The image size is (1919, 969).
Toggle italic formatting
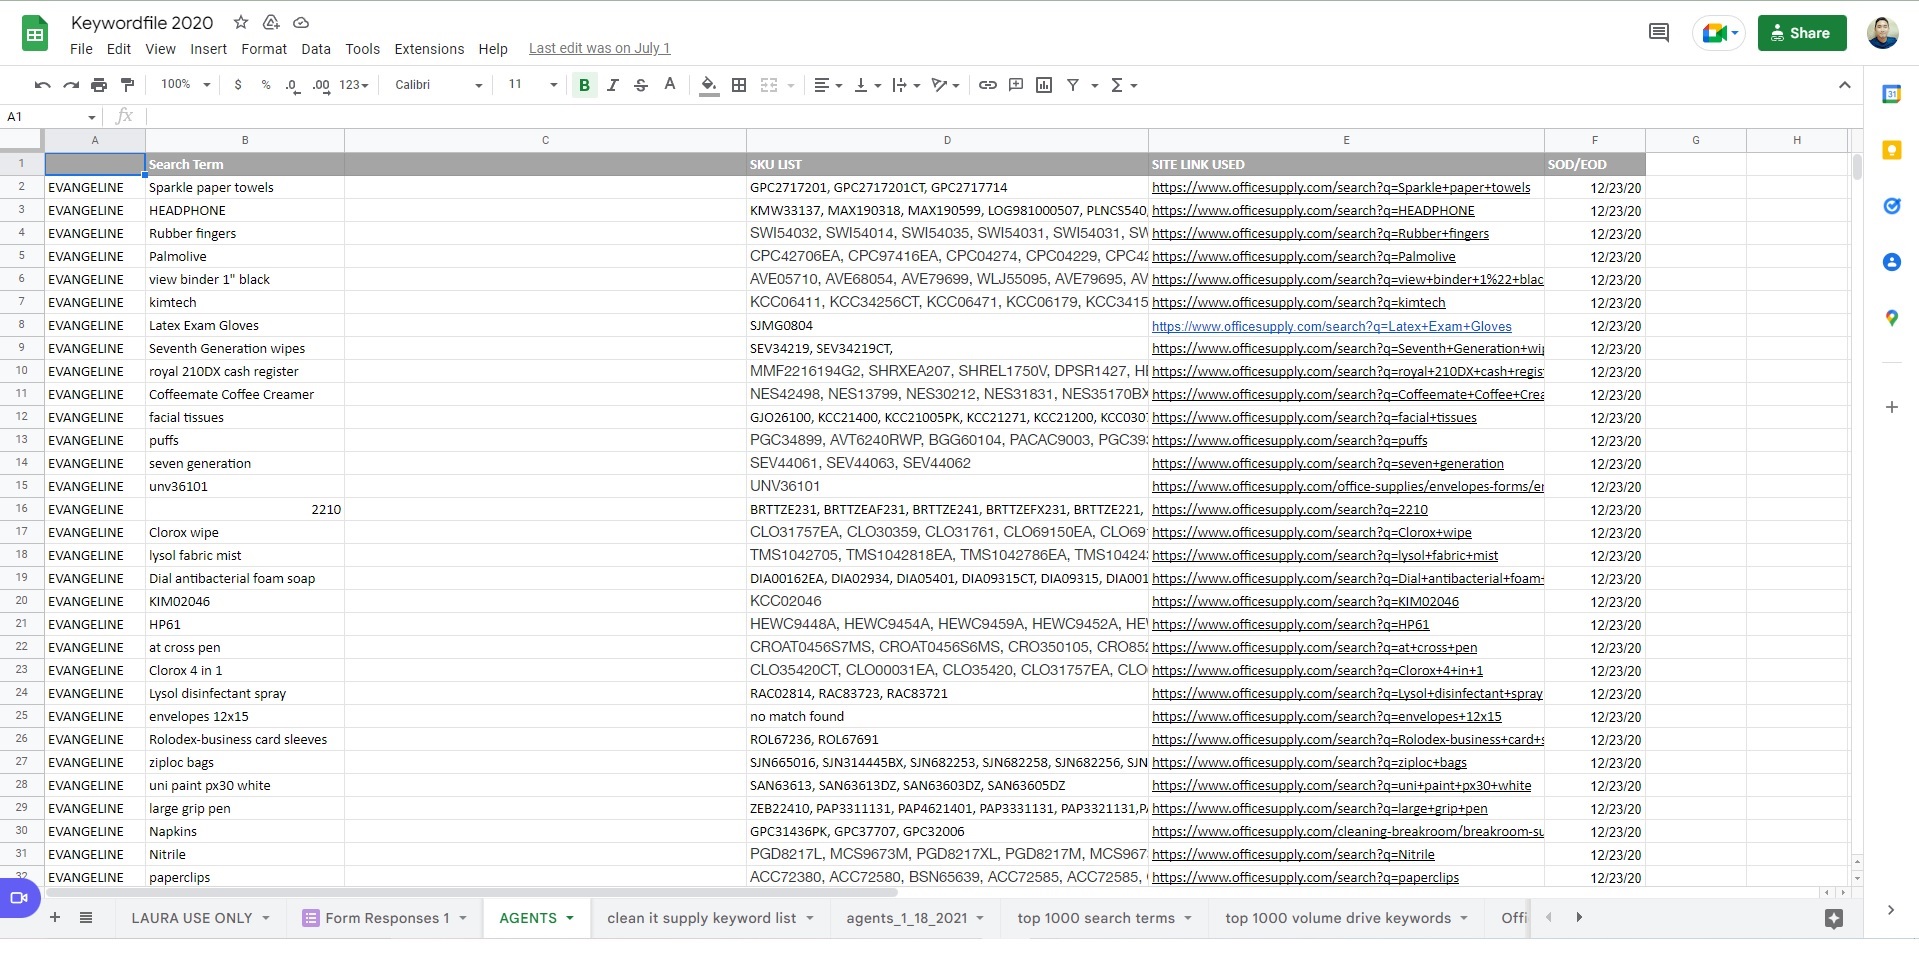tap(613, 85)
